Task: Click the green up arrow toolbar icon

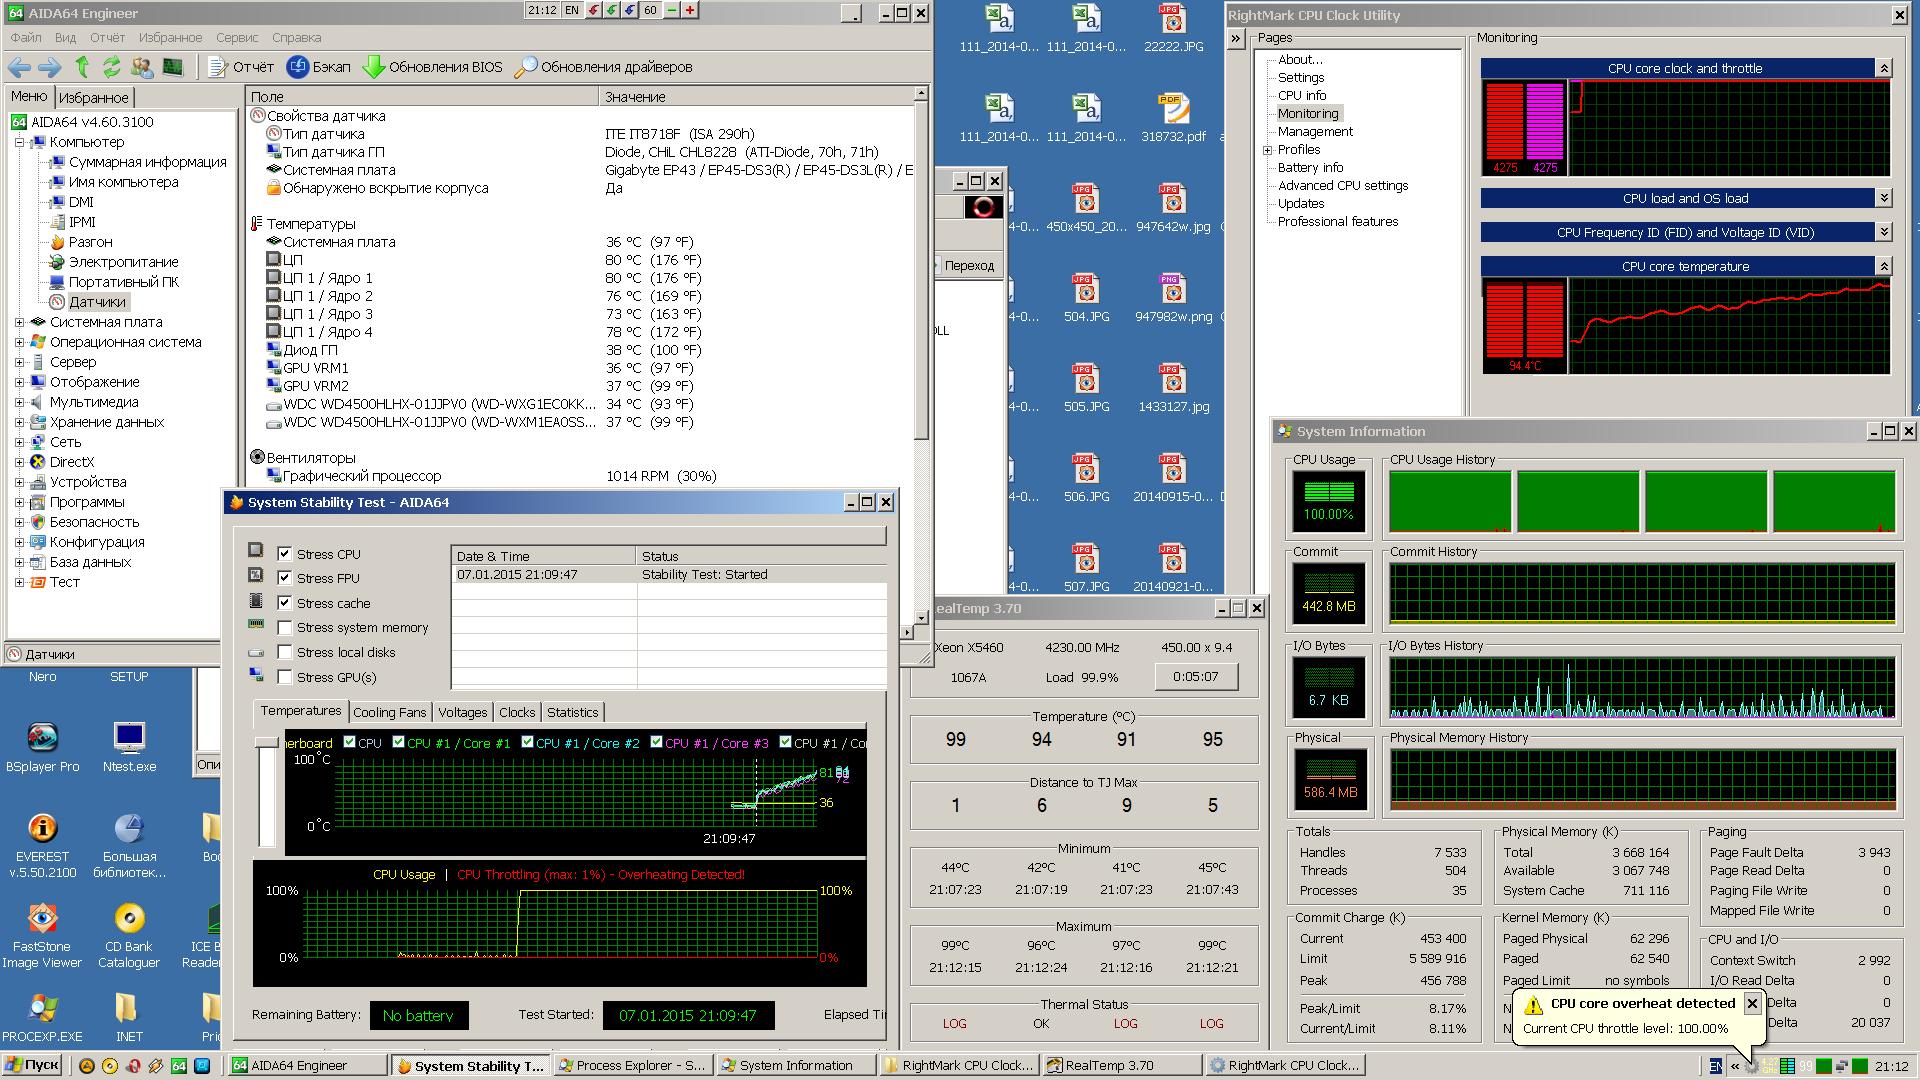Action: [x=82, y=67]
